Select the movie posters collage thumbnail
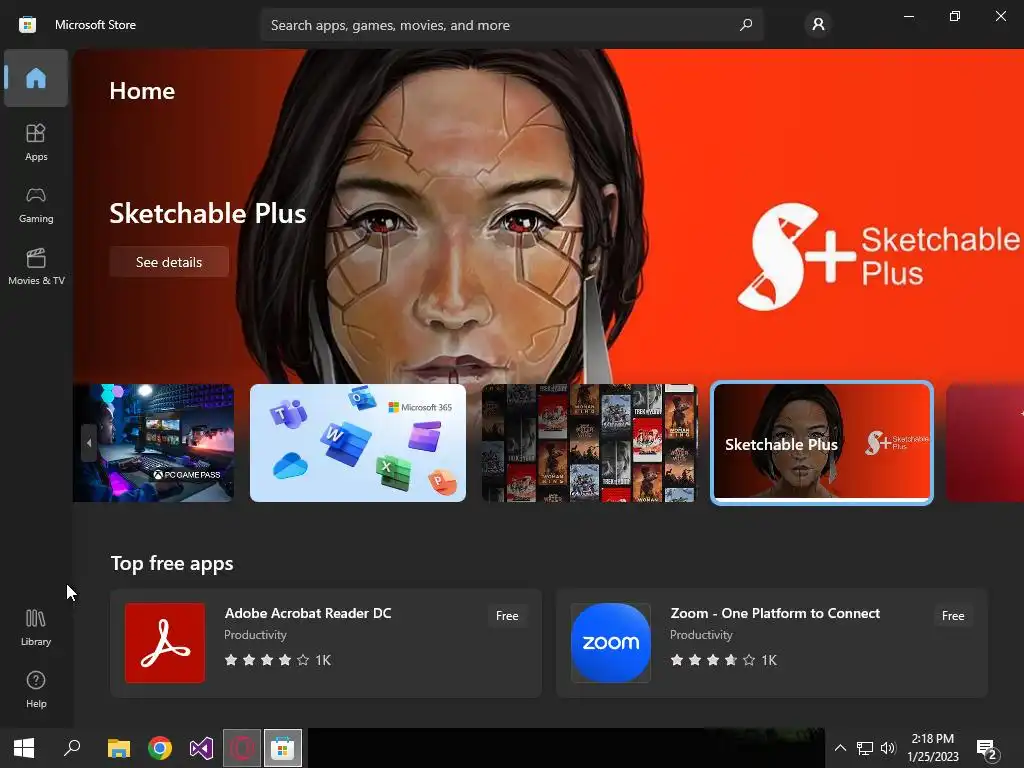 [x=590, y=443]
